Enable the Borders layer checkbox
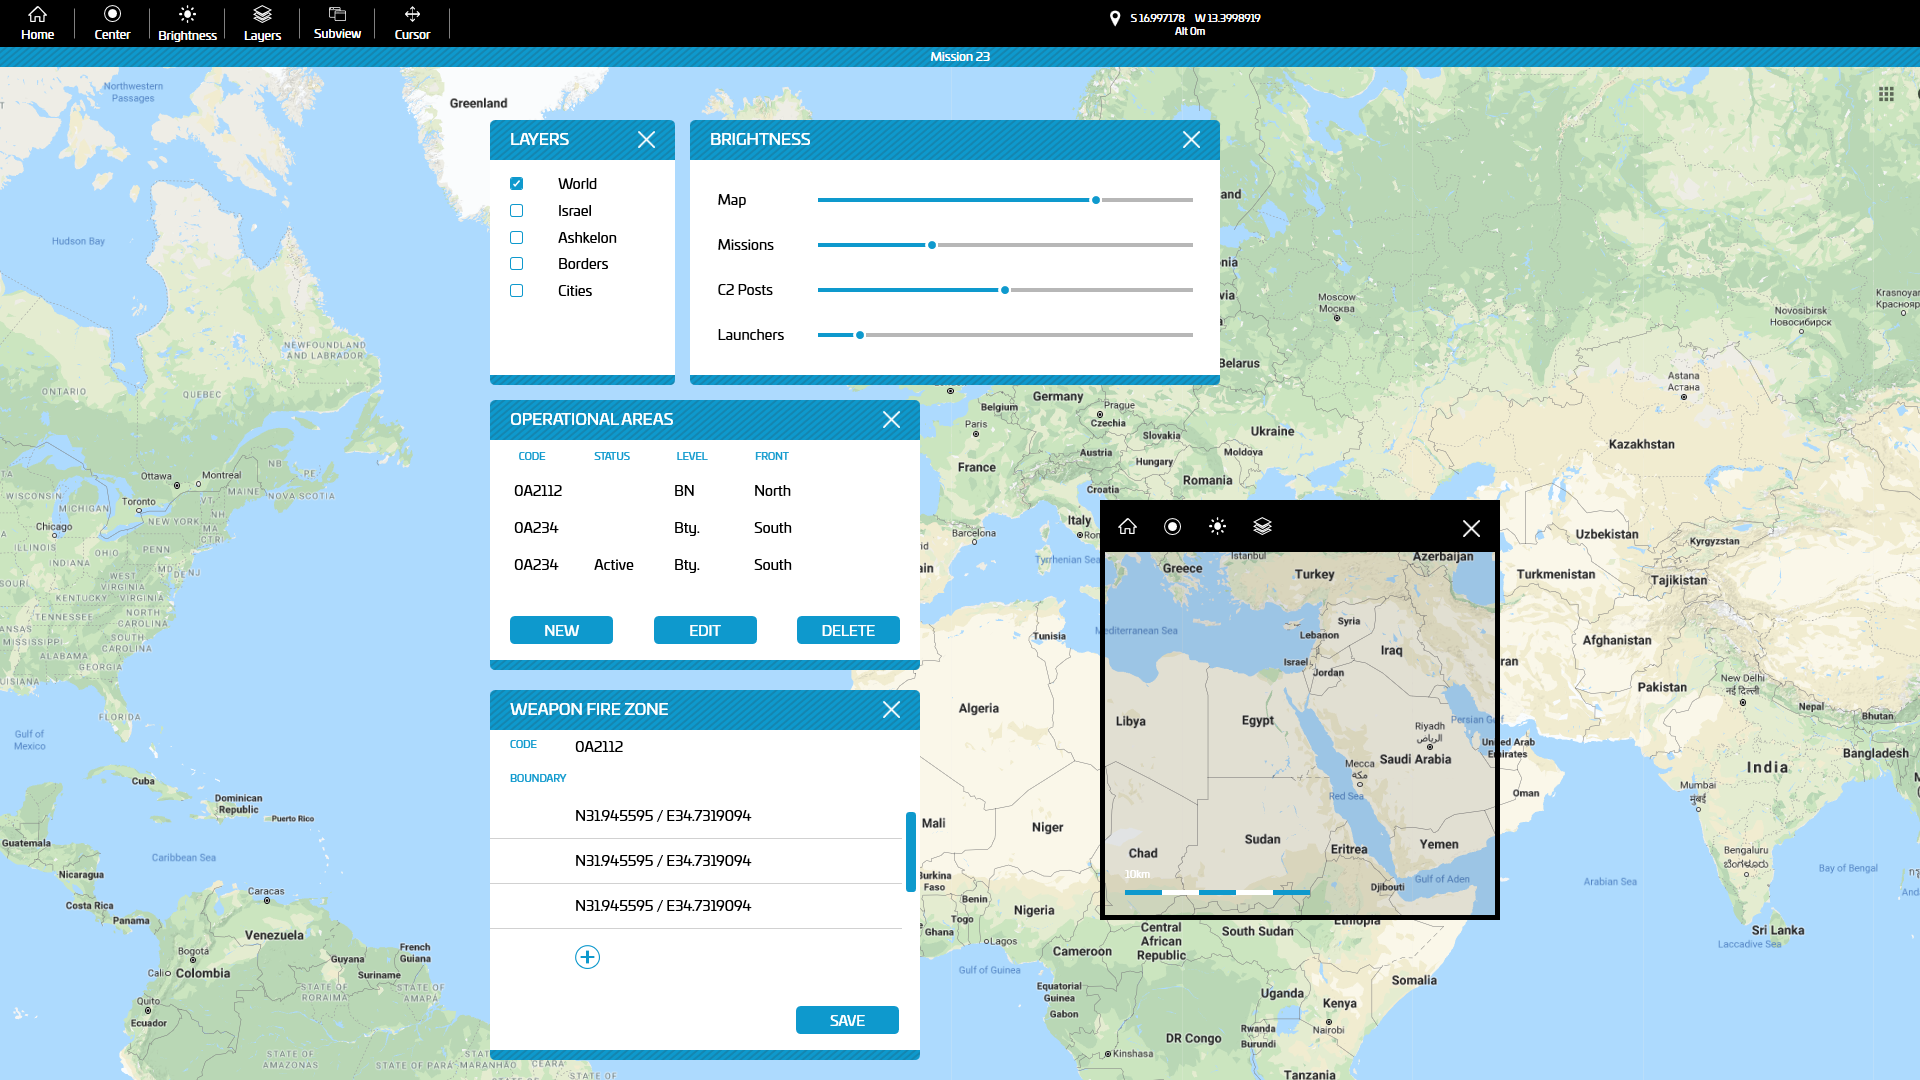1920x1080 pixels. 516,264
